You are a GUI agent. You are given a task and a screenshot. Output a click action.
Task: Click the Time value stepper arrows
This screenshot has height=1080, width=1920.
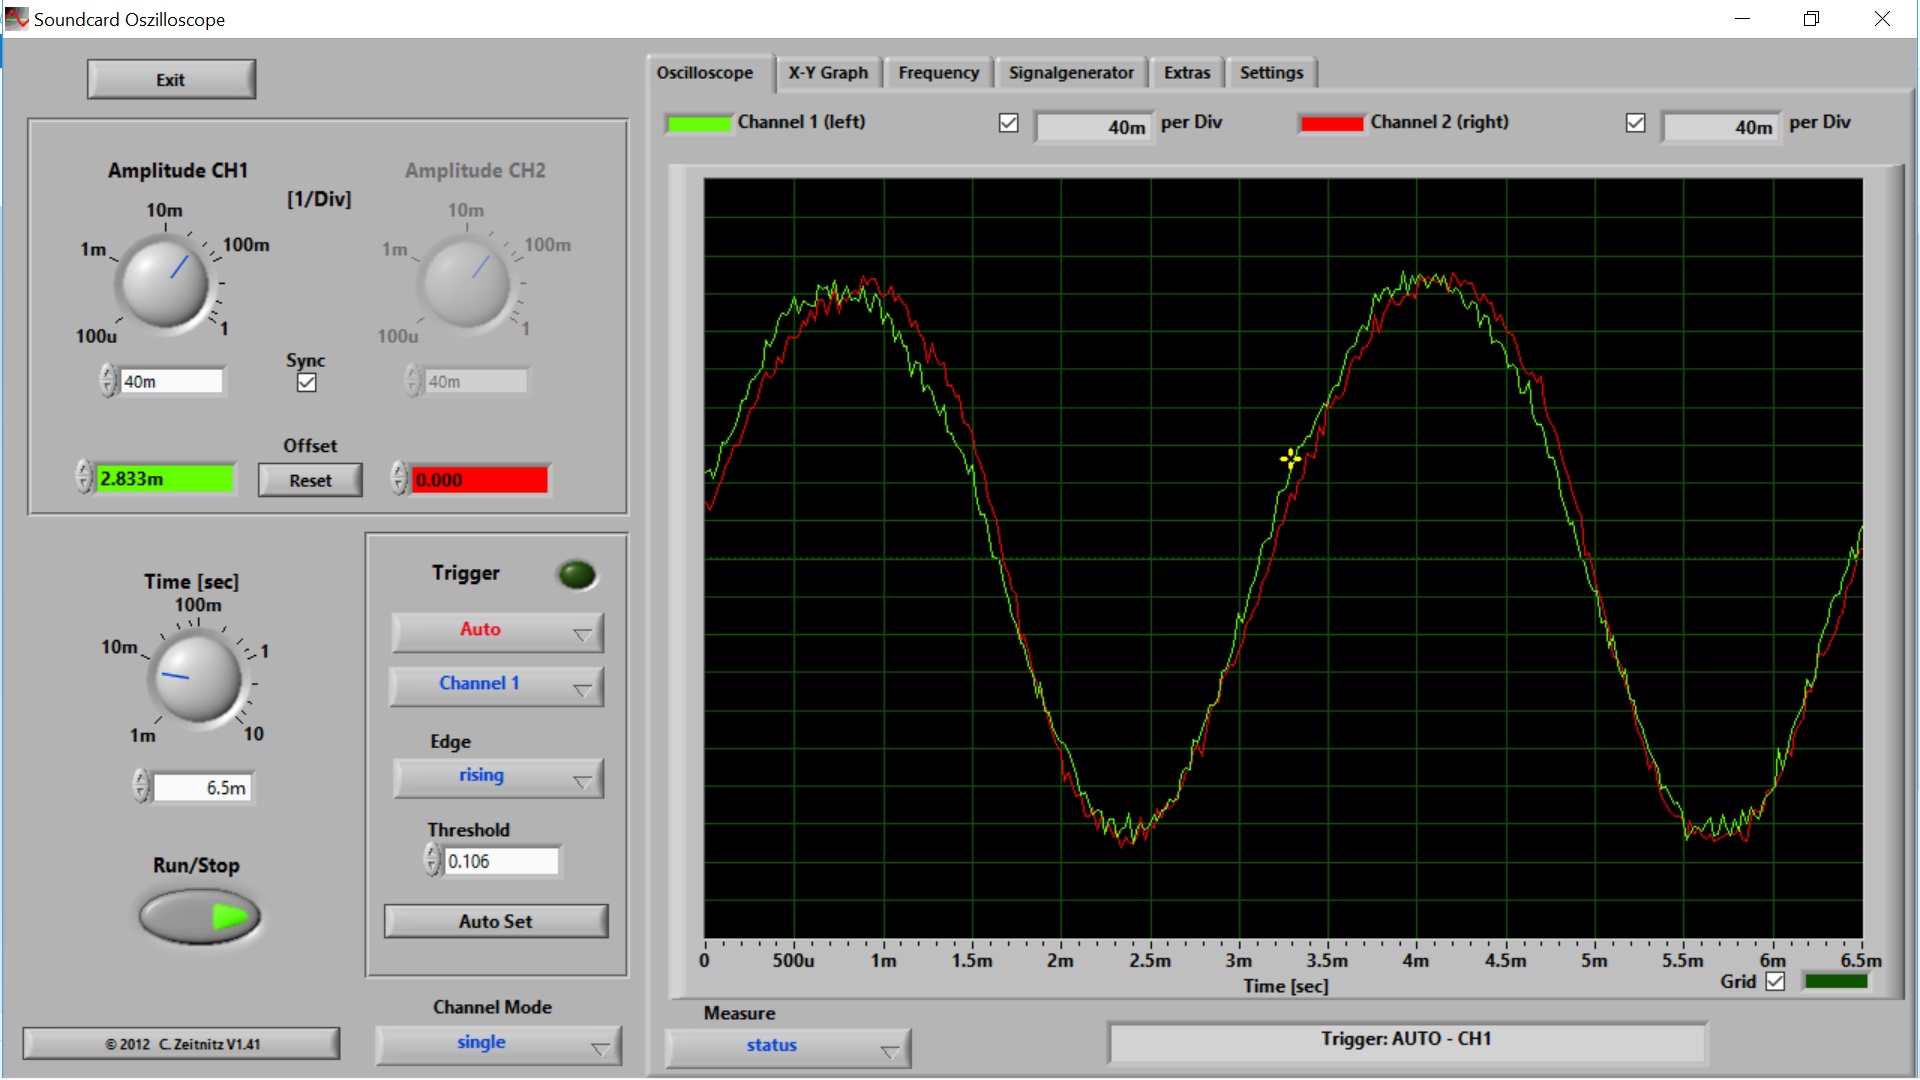(141, 787)
